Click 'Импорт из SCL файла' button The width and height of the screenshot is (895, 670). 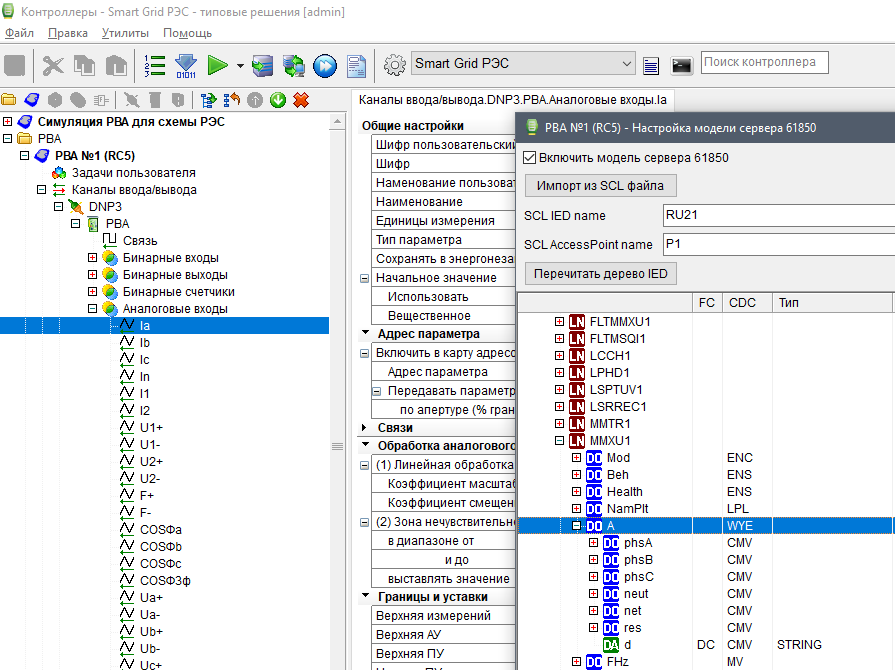[600, 186]
